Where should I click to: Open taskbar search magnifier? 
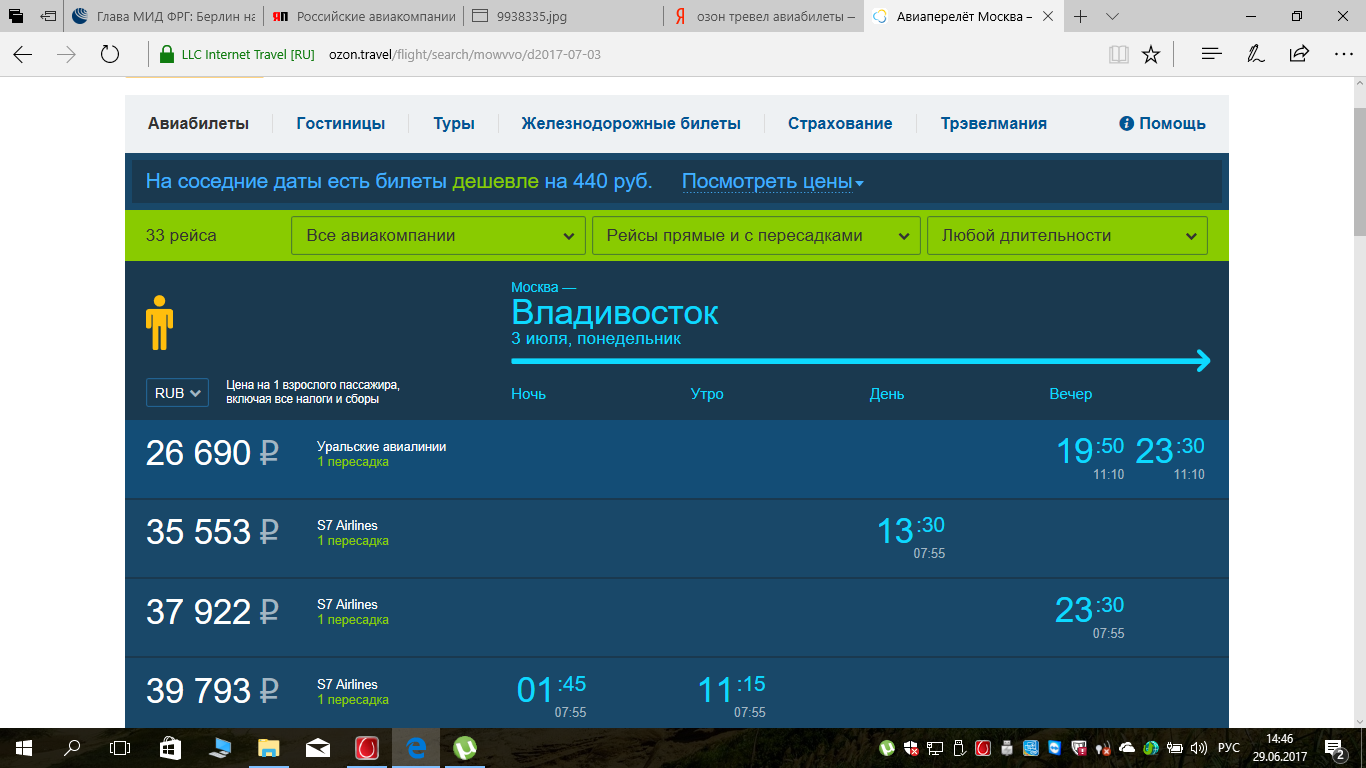tap(72, 748)
